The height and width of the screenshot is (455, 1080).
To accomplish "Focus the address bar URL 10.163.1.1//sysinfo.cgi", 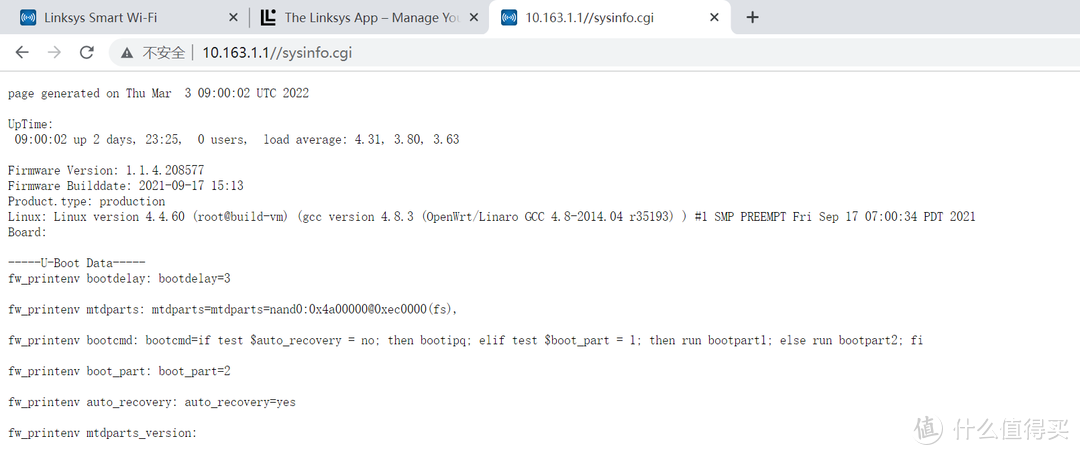I will (x=277, y=53).
